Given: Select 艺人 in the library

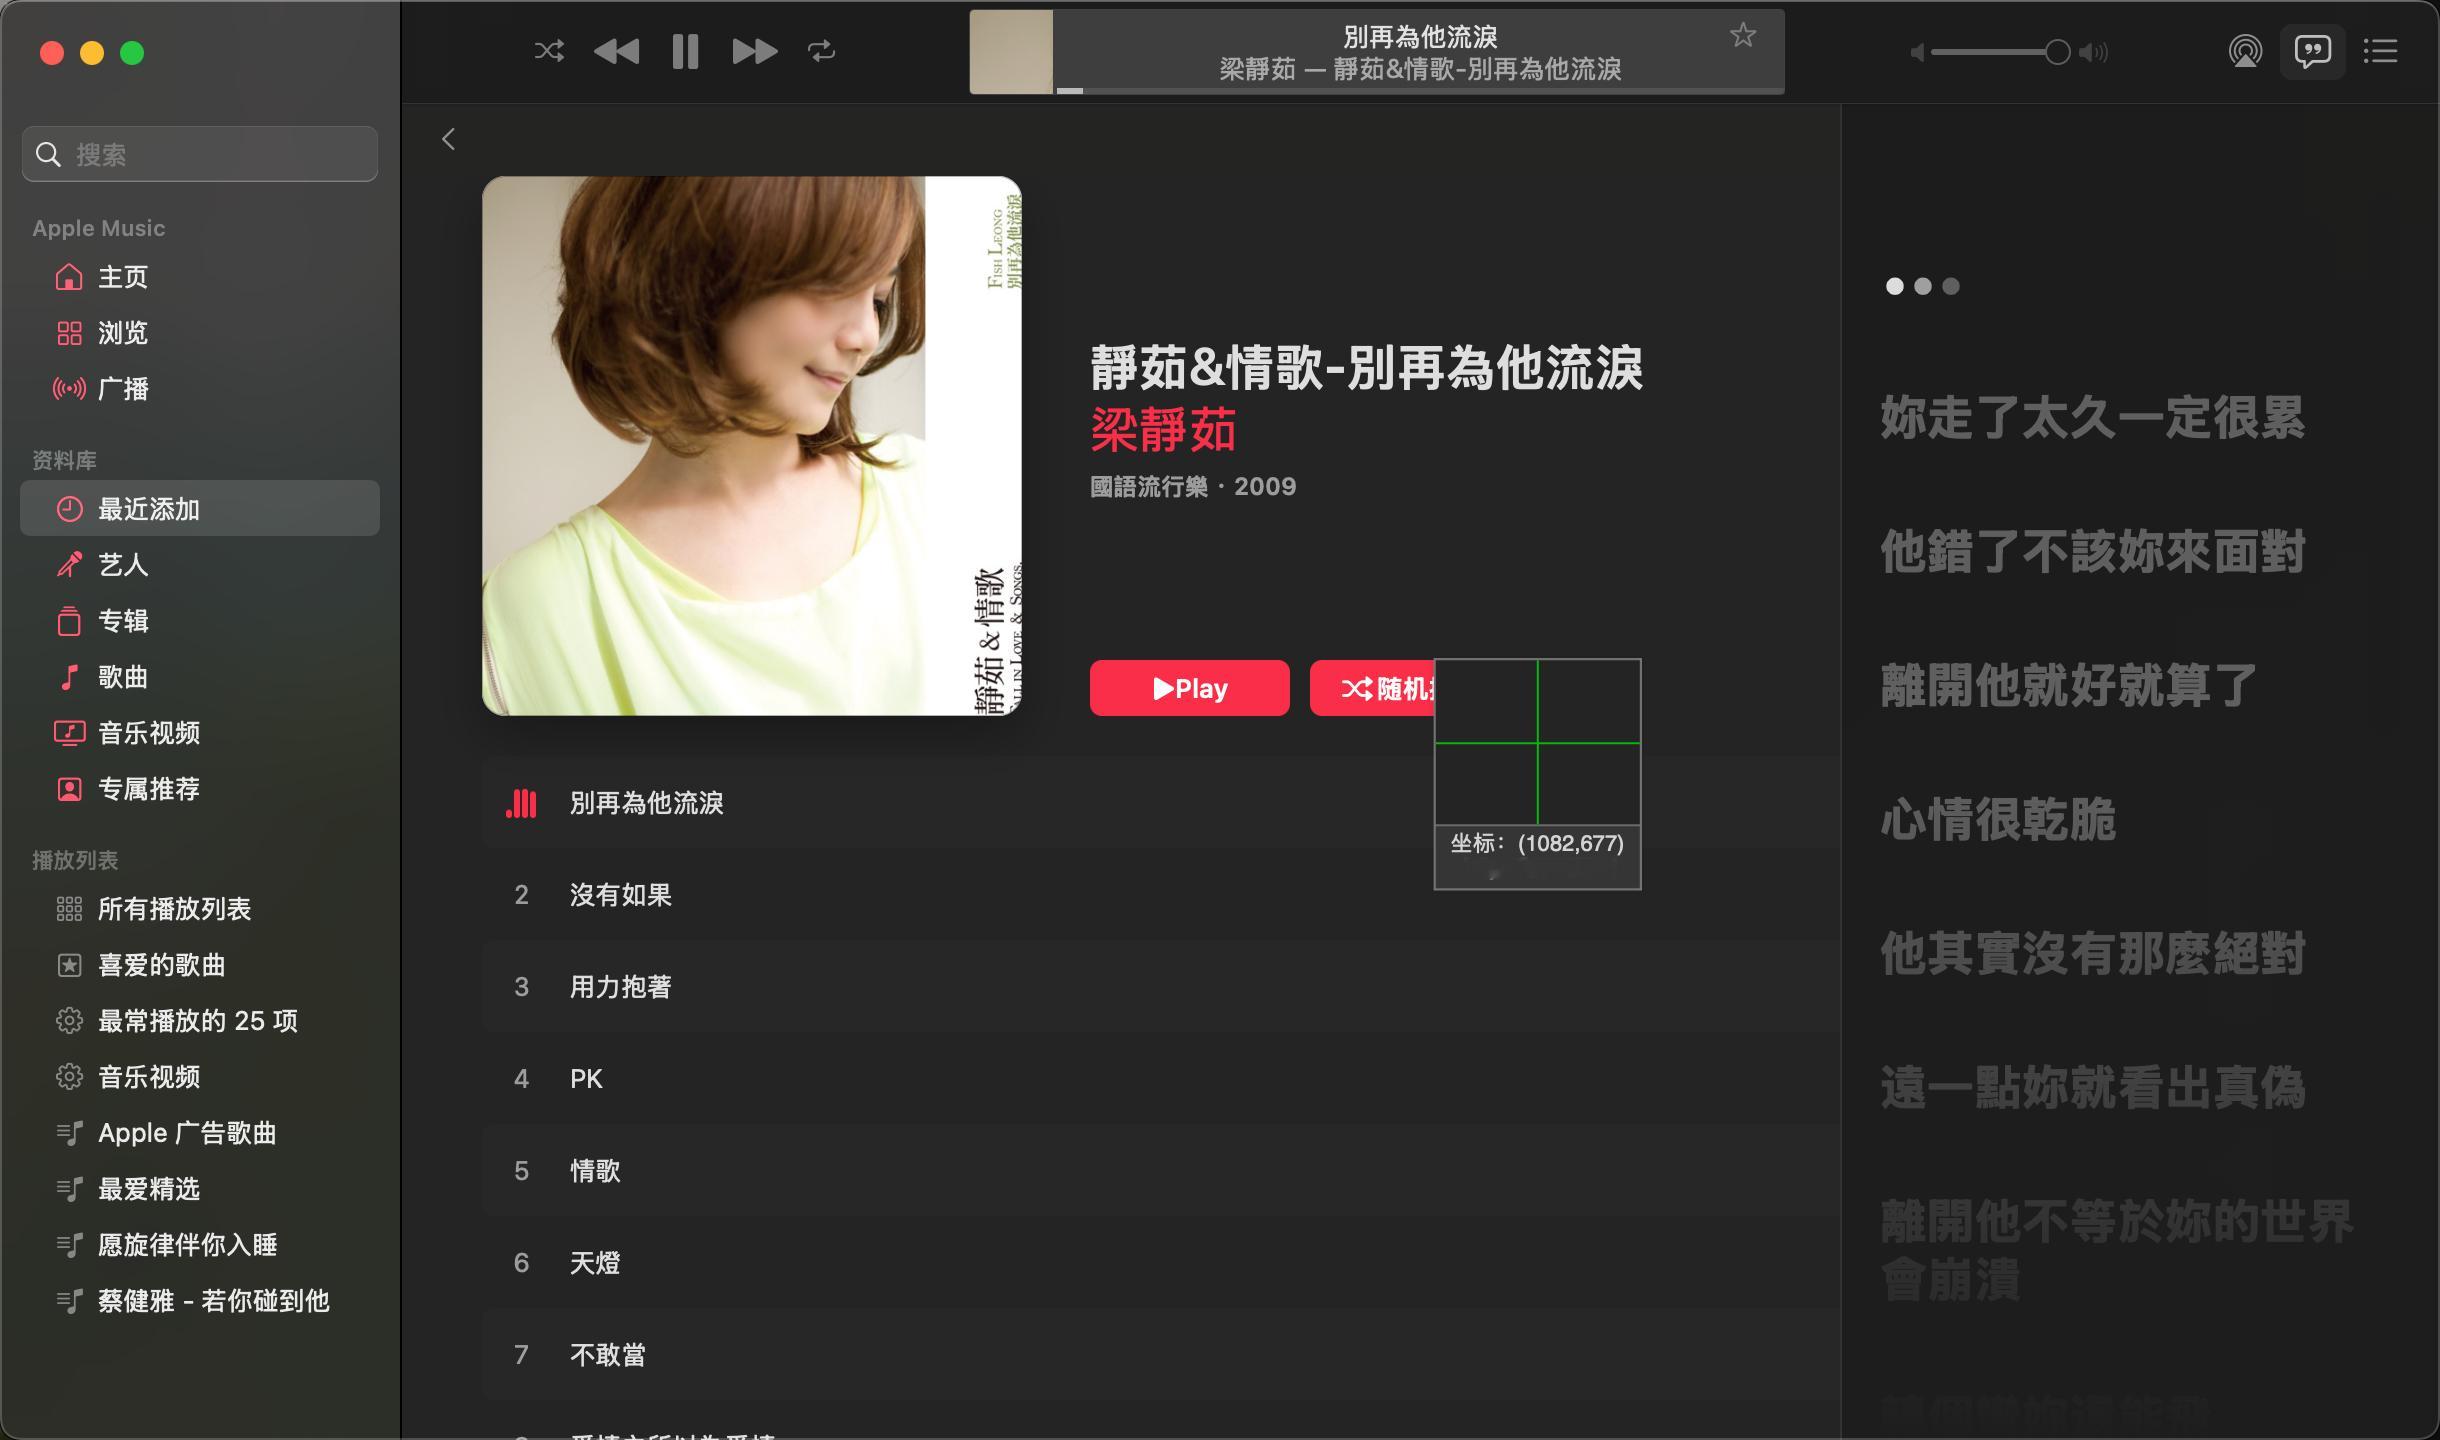Looking at the screenshot, I should [200, 565].
